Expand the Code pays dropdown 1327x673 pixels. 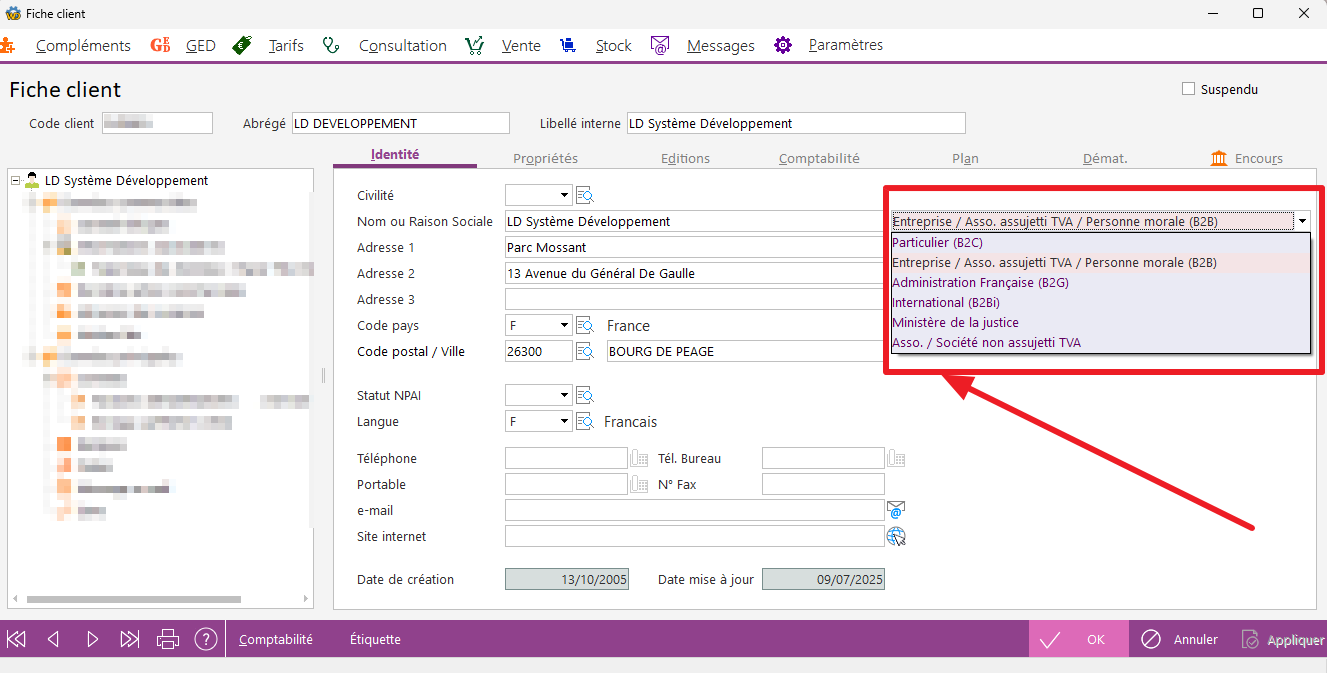tap(564, 326)
